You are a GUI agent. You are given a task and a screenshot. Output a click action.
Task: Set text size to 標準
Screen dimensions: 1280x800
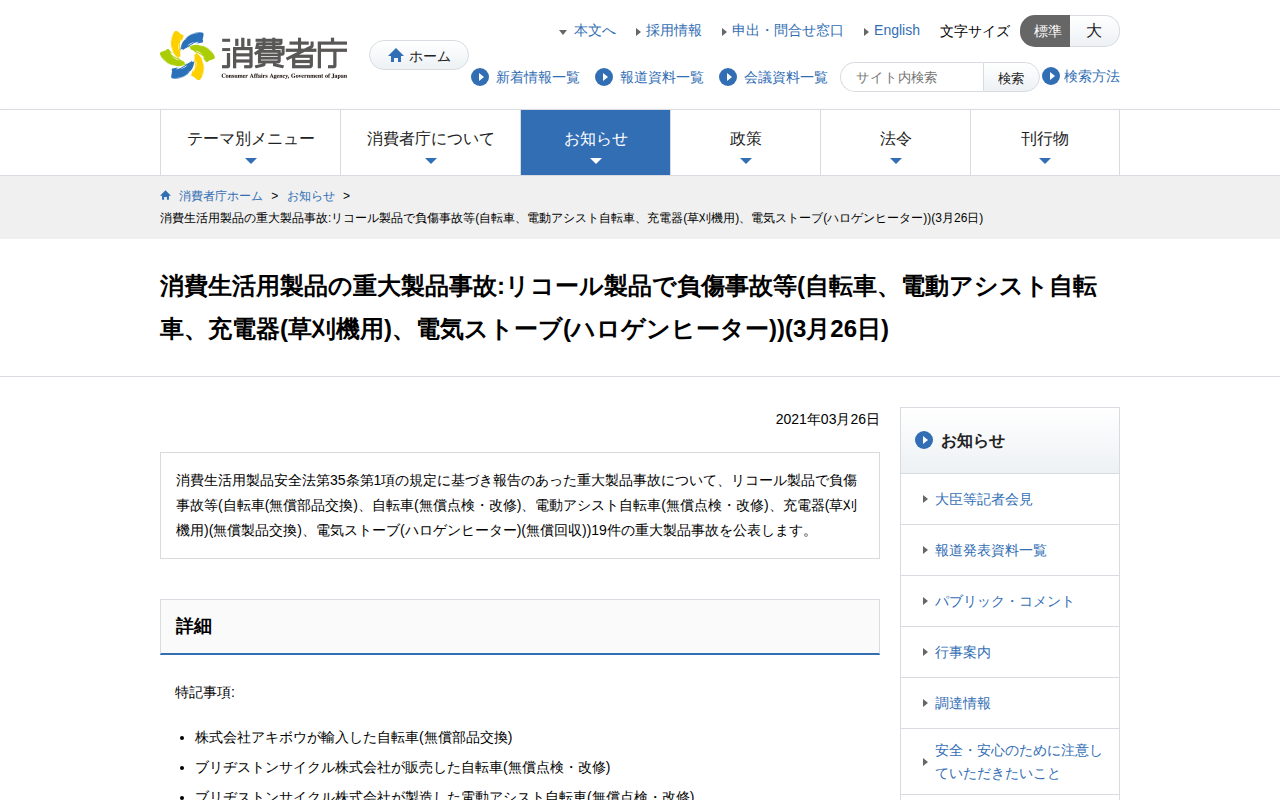(1046, 31)
